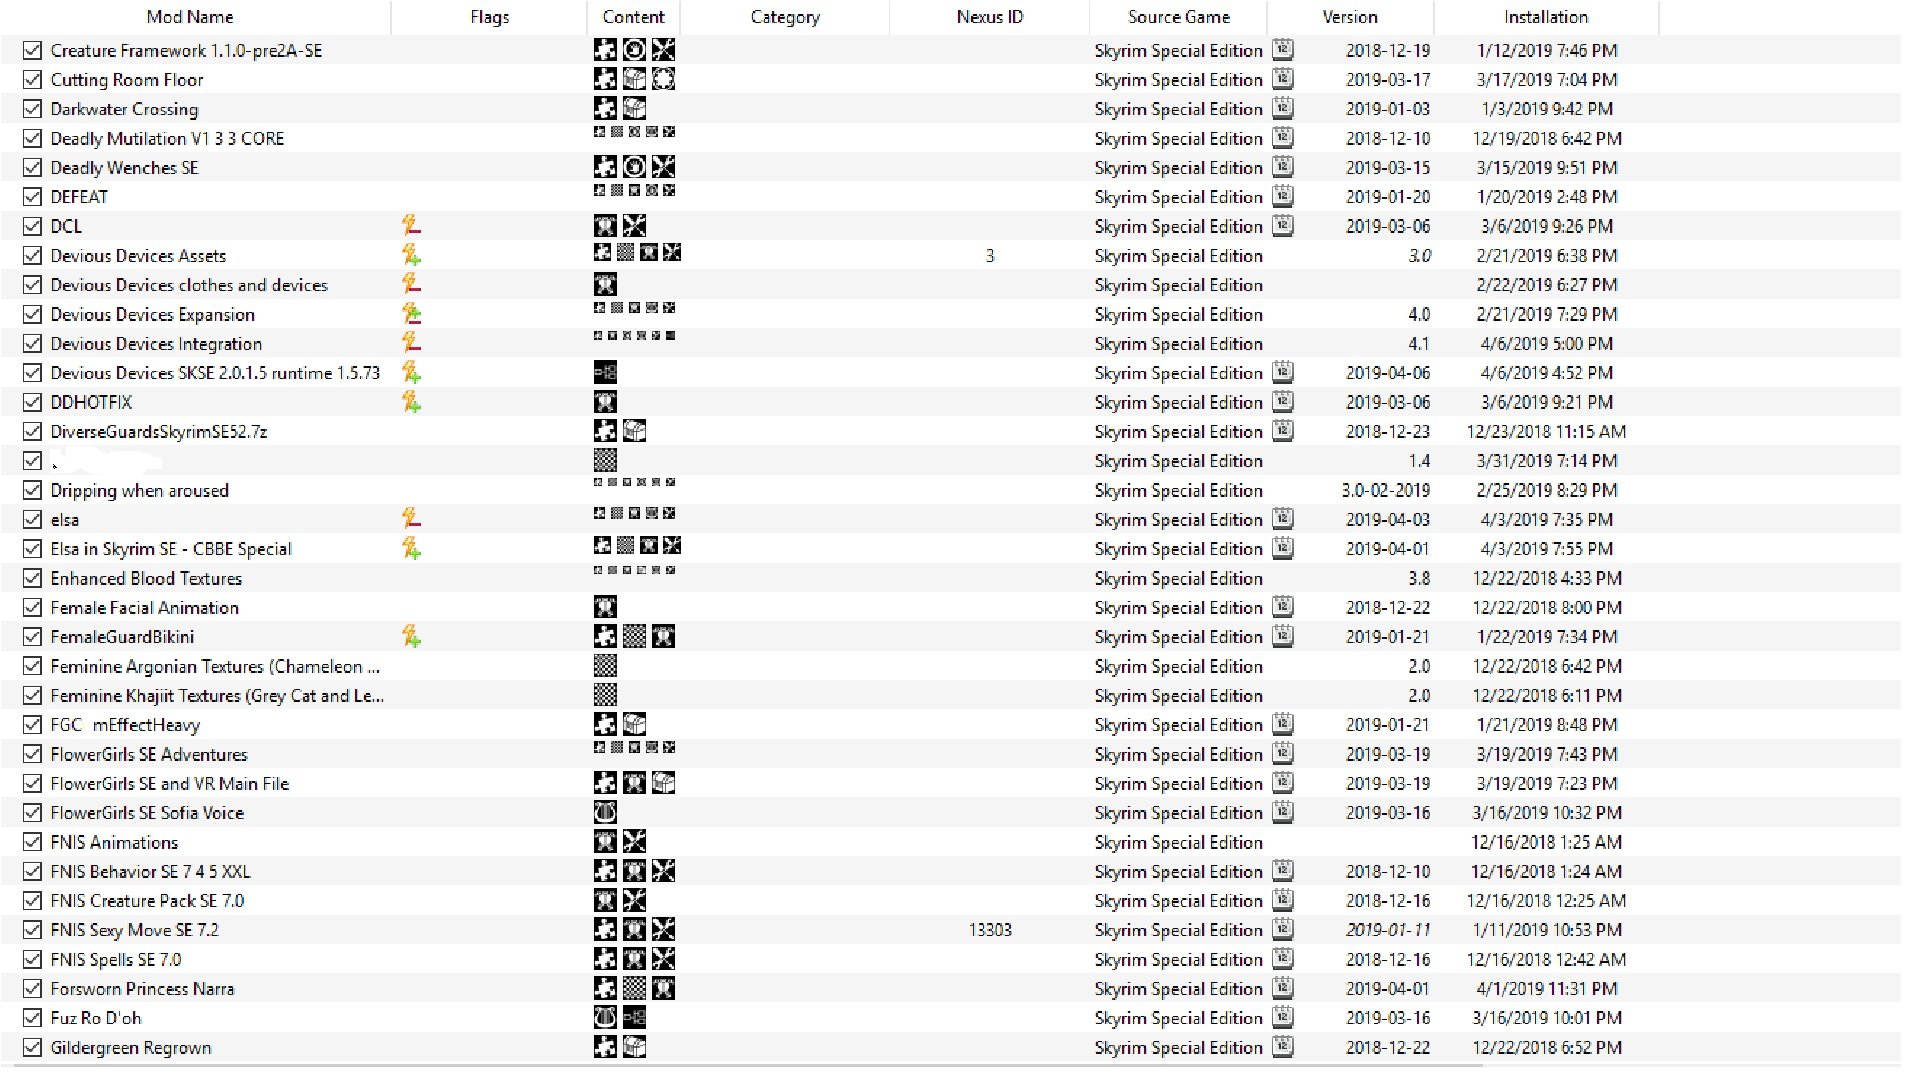This screenshot has width=1920, height=1080.
Task: Click flag icon for FemaleGuardBikini
Action: [411, 636]
